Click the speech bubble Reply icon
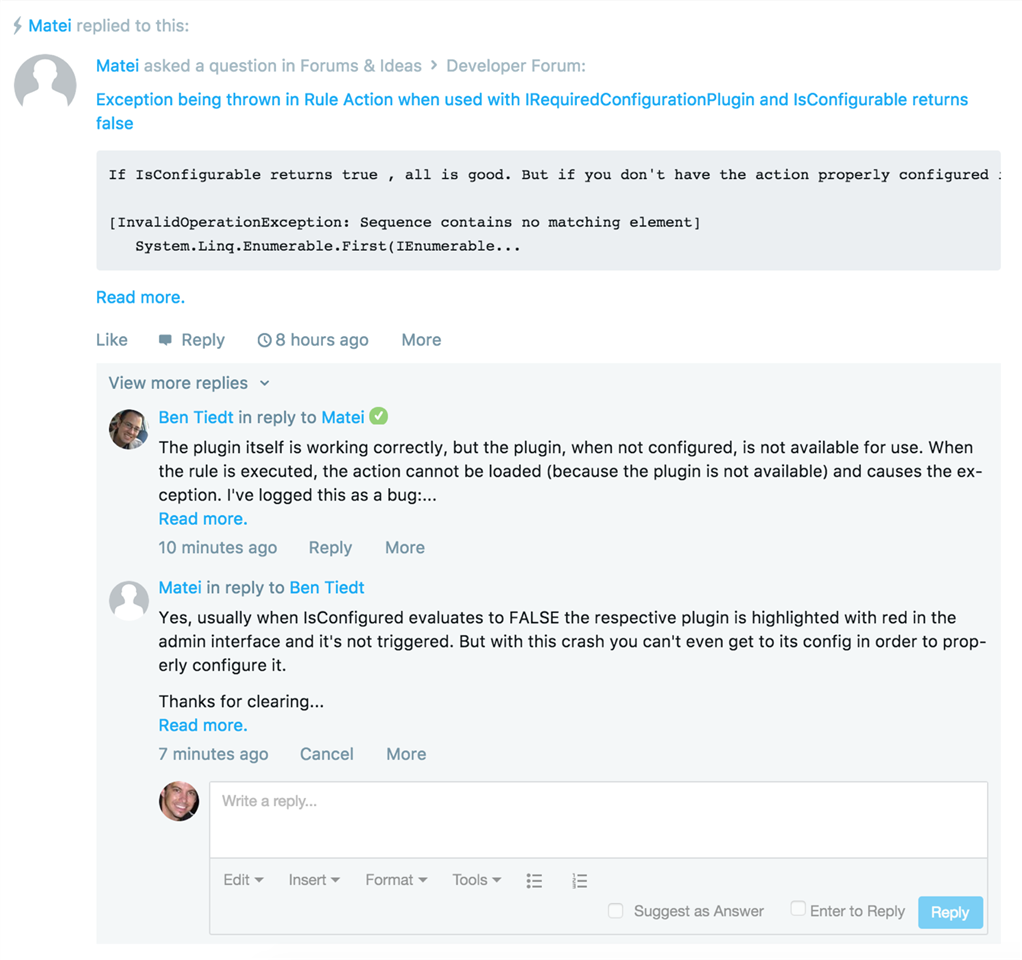 tap(166, 340)
